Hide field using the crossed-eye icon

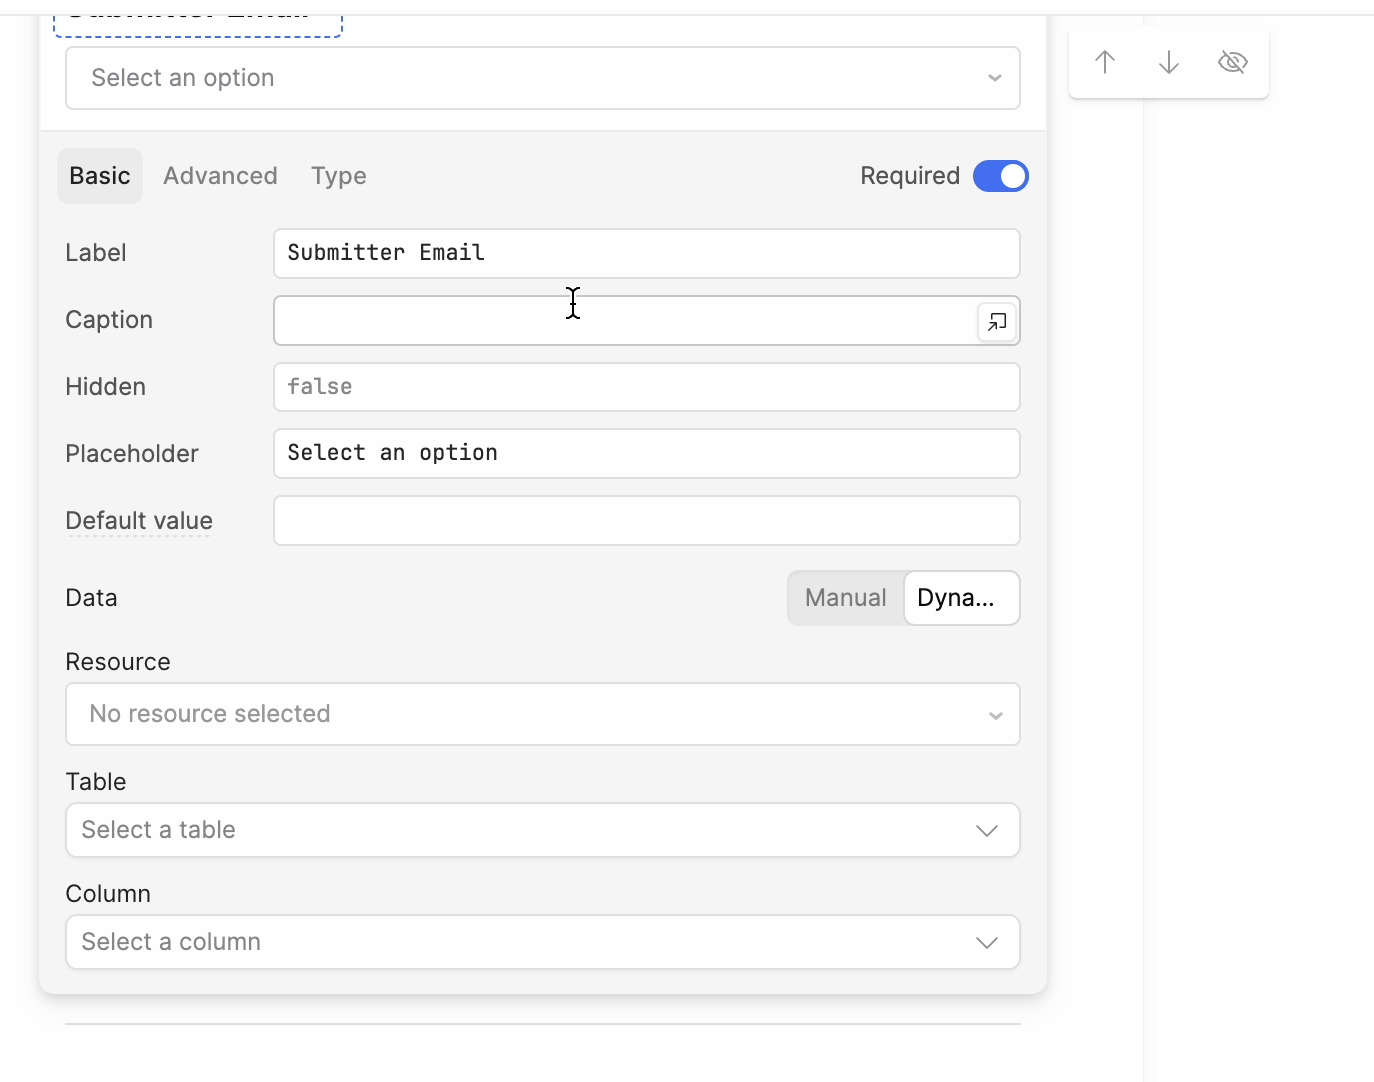pos(1233,62)
